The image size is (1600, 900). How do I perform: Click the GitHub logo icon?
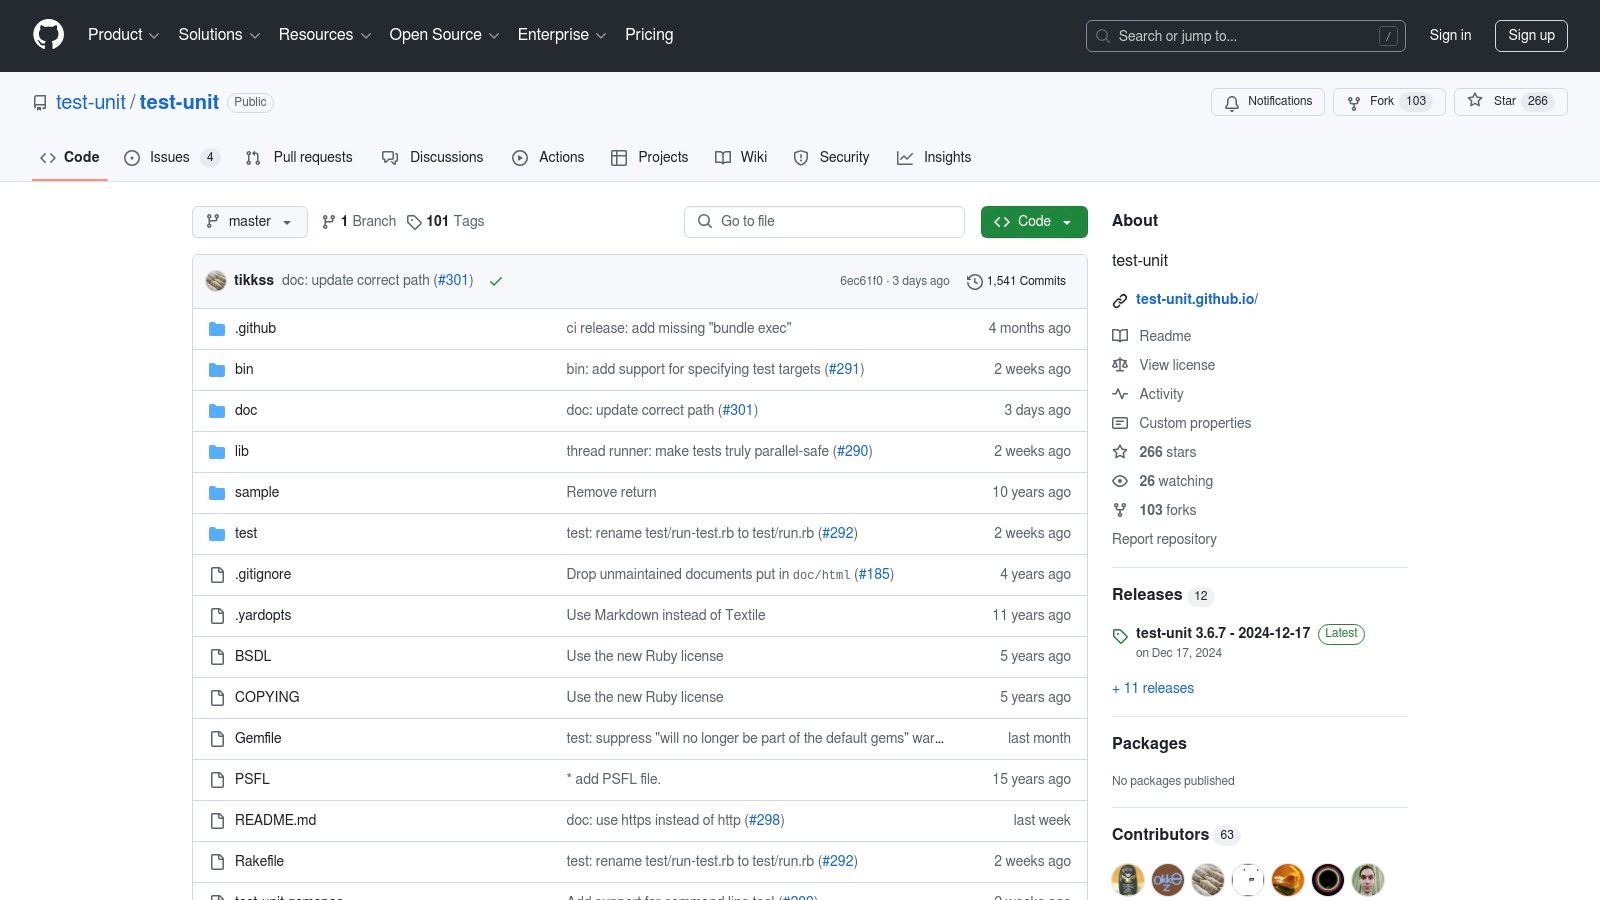pyautogui.click(x=48, y=35)
